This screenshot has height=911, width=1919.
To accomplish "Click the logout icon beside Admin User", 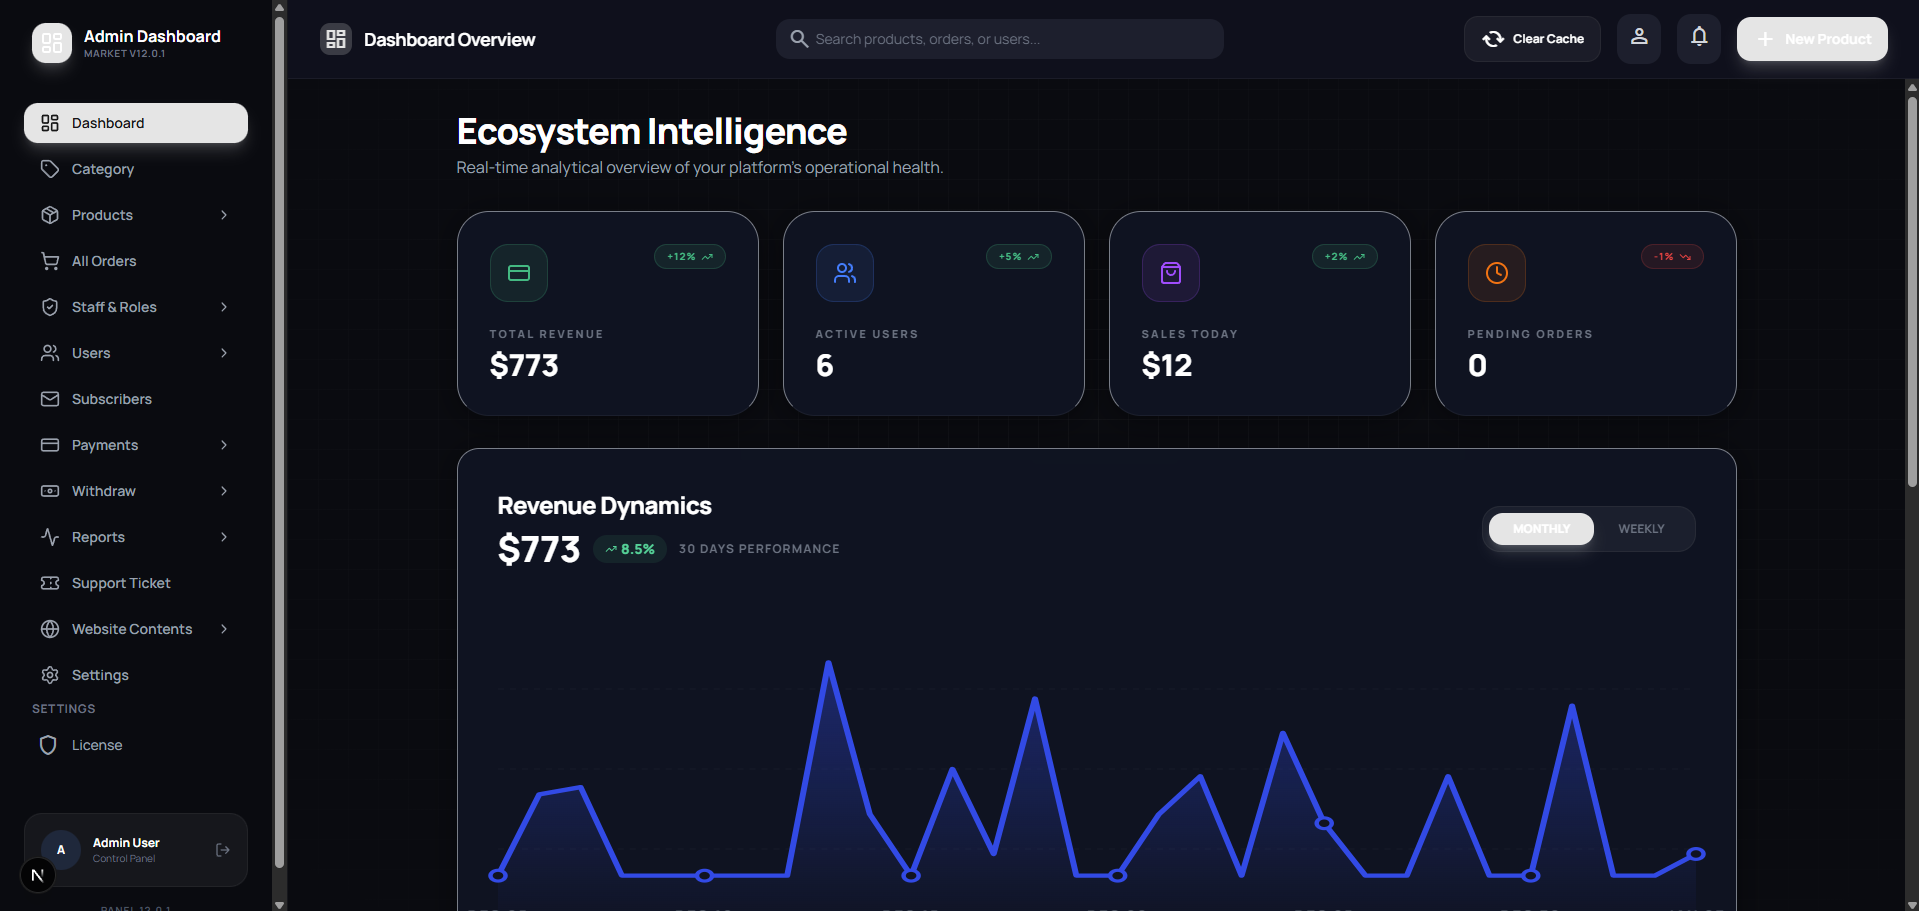I will (x=222, y=850).
